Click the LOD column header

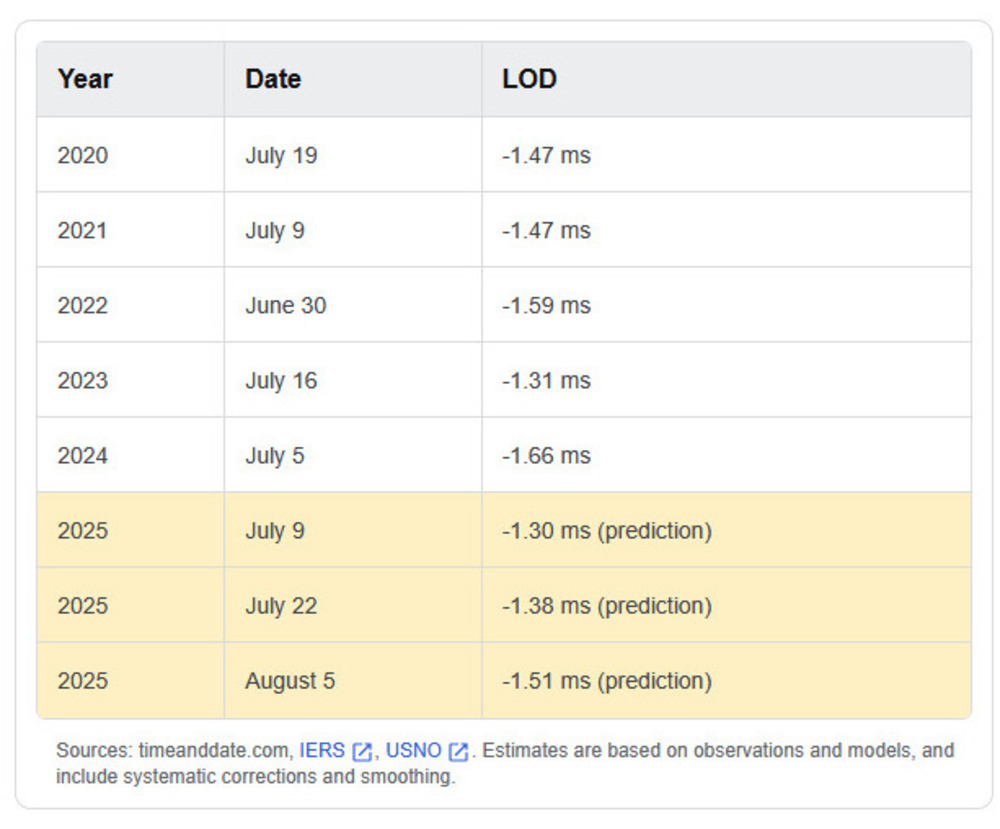click(x=529, y=79)
